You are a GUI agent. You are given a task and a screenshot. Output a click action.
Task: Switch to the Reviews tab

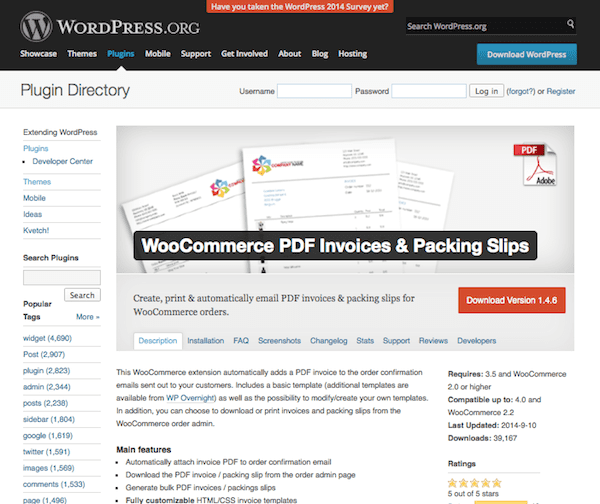tap(433, 341)
